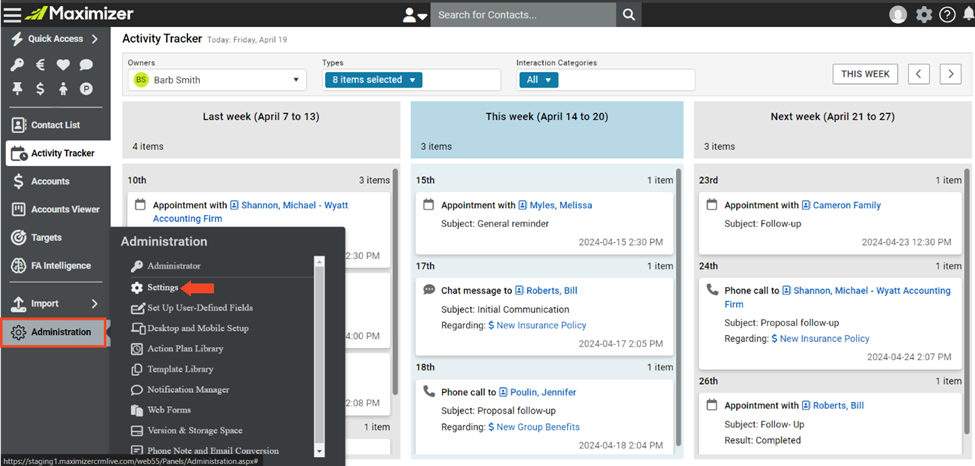Go to next week with right arrow

(950, 74)
